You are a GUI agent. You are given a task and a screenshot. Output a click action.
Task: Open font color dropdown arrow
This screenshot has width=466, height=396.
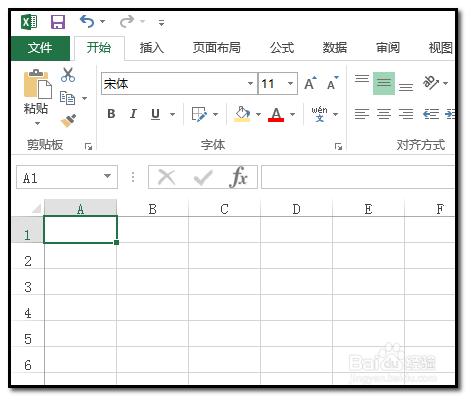[x=292, y=115]
